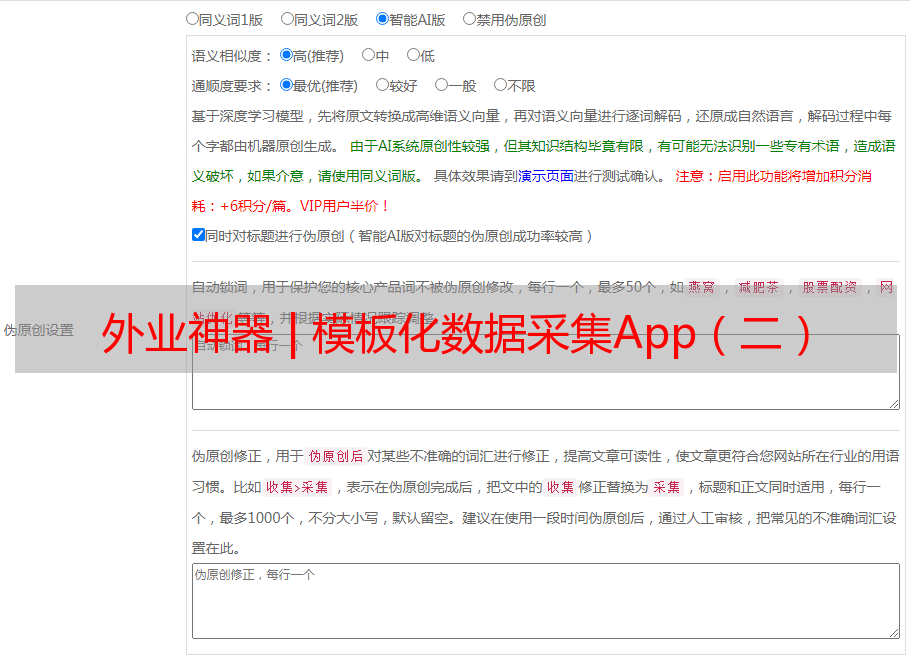Grab the 伪原创修正 textarea resize handle
This screenshot has height=658, width=911.
click(894, 634)
